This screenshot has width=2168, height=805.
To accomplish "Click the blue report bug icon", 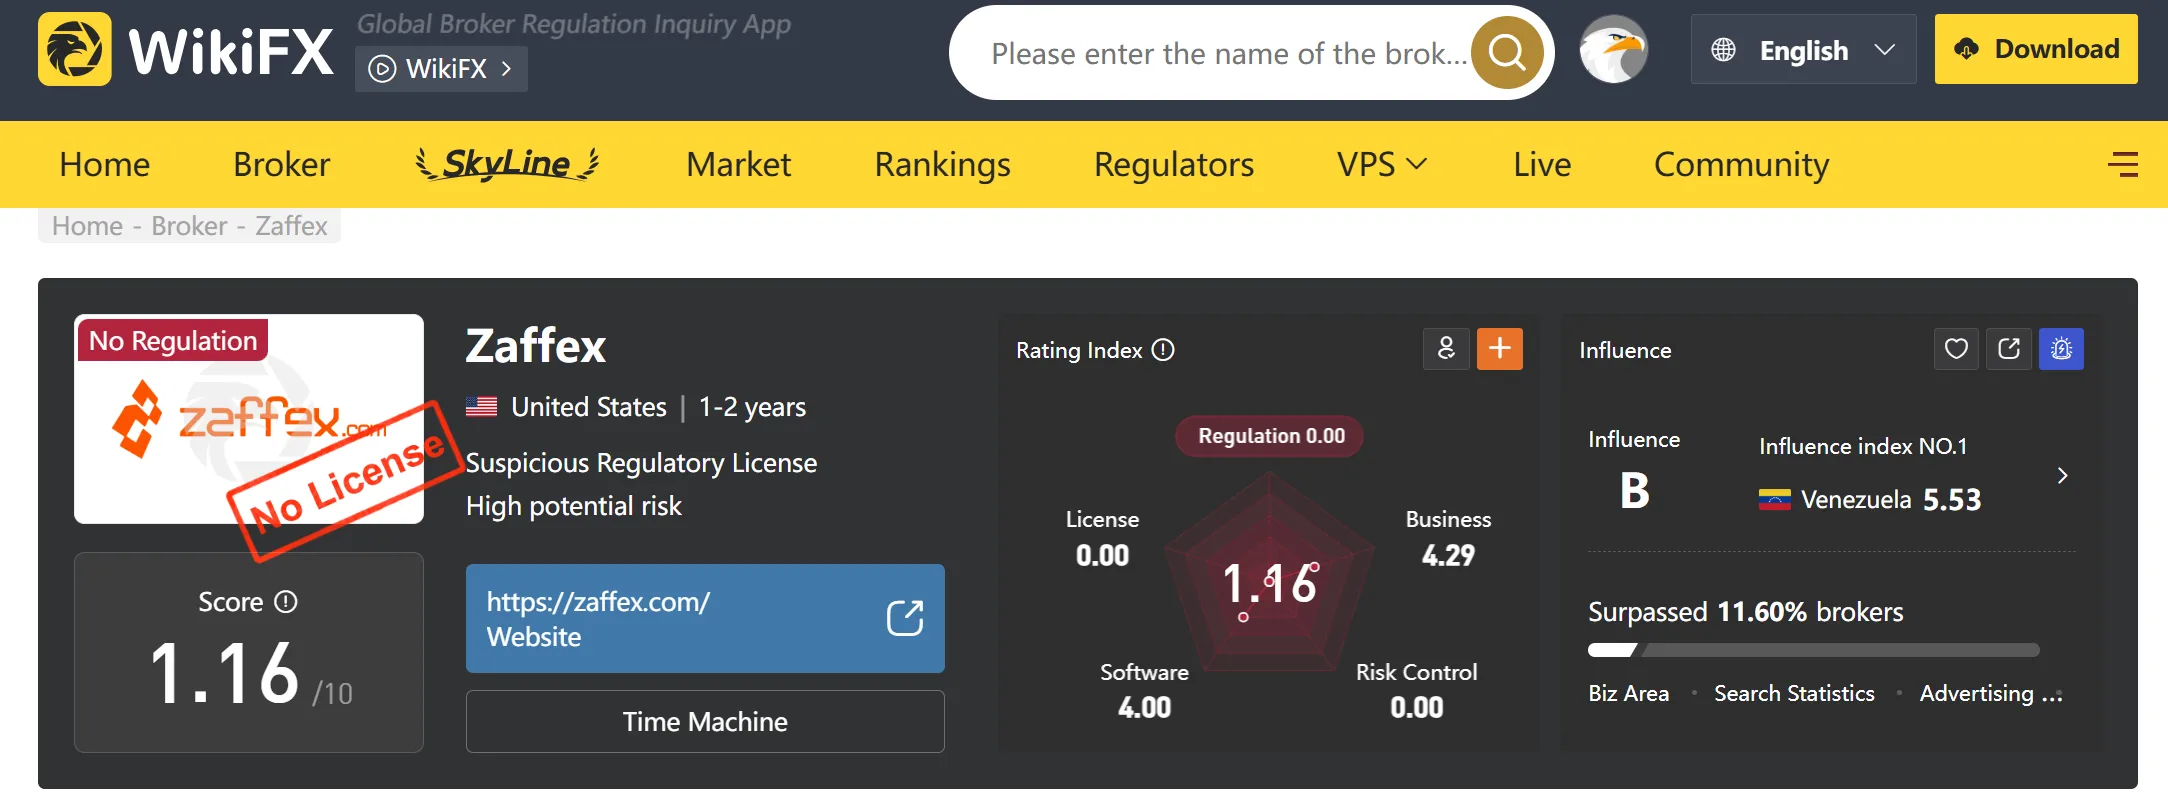I will click(x=2061, y=349).
